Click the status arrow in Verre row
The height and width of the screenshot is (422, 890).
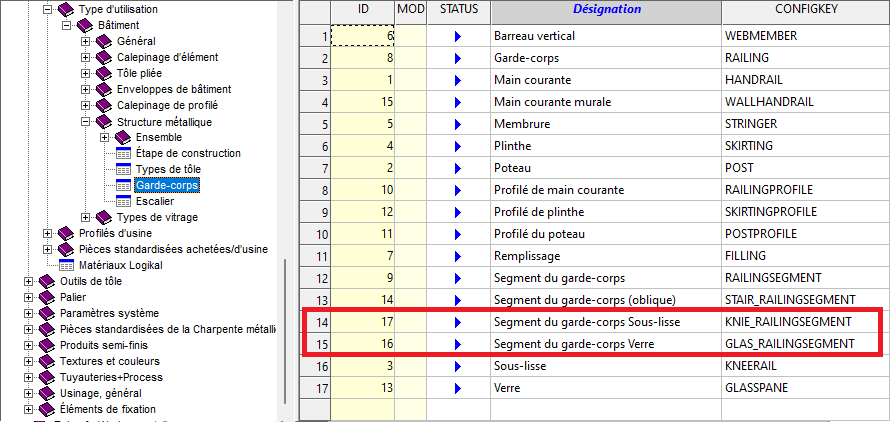(458, 388)
